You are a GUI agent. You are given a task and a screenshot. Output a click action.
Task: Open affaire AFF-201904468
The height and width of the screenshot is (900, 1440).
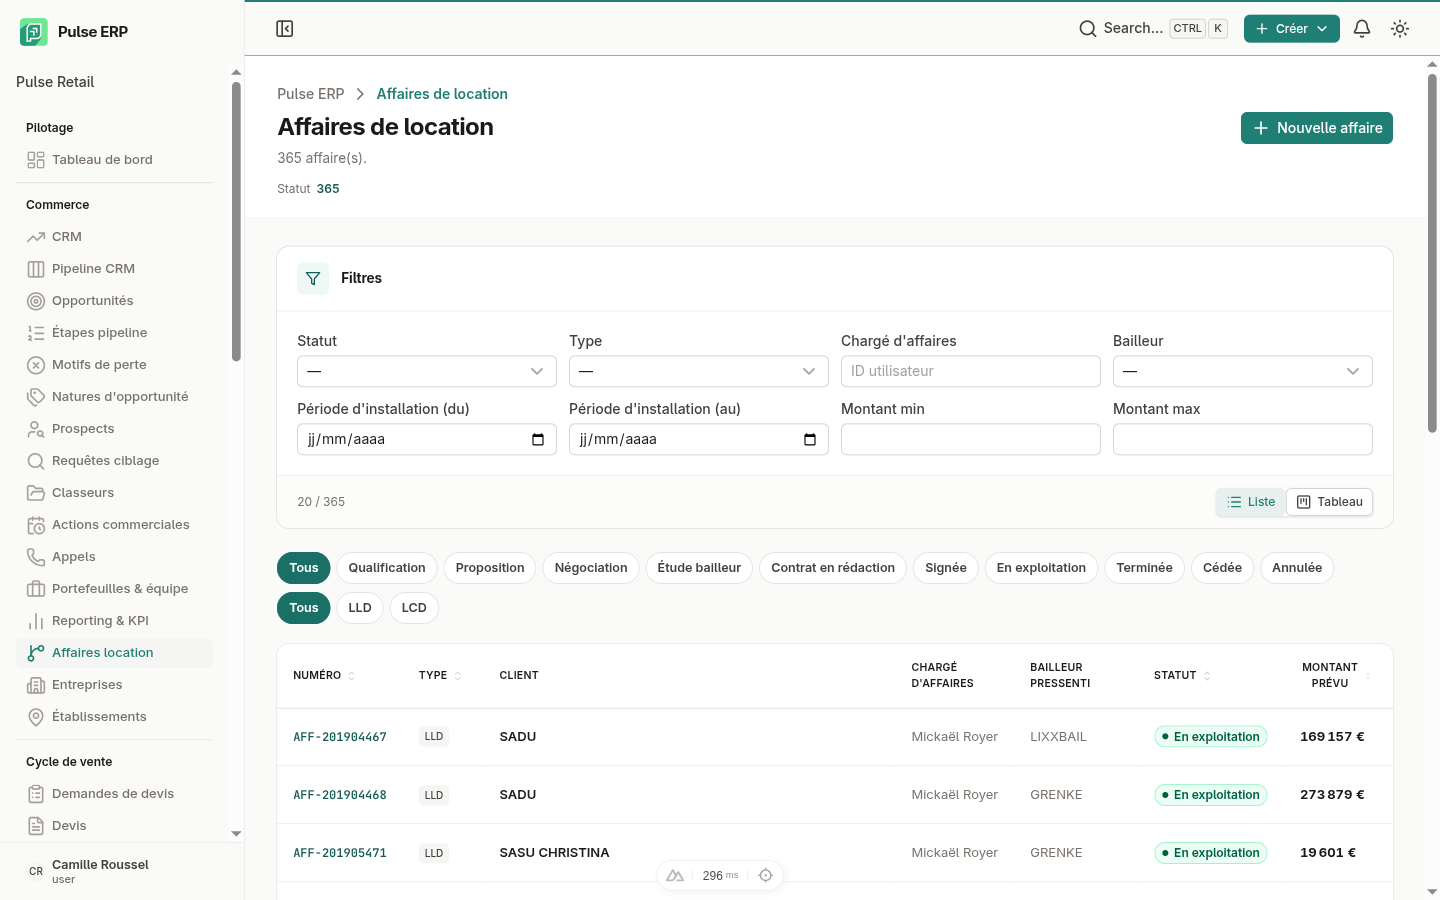point(340,795)
